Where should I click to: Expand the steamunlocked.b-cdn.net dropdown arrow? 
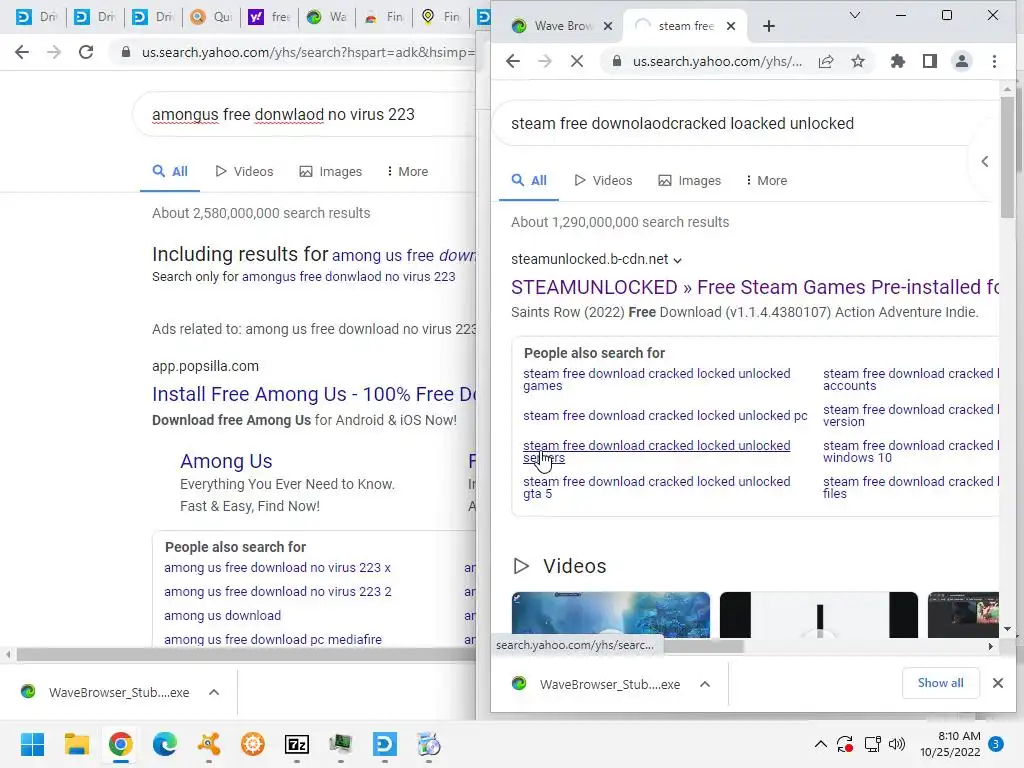point(678,260)
